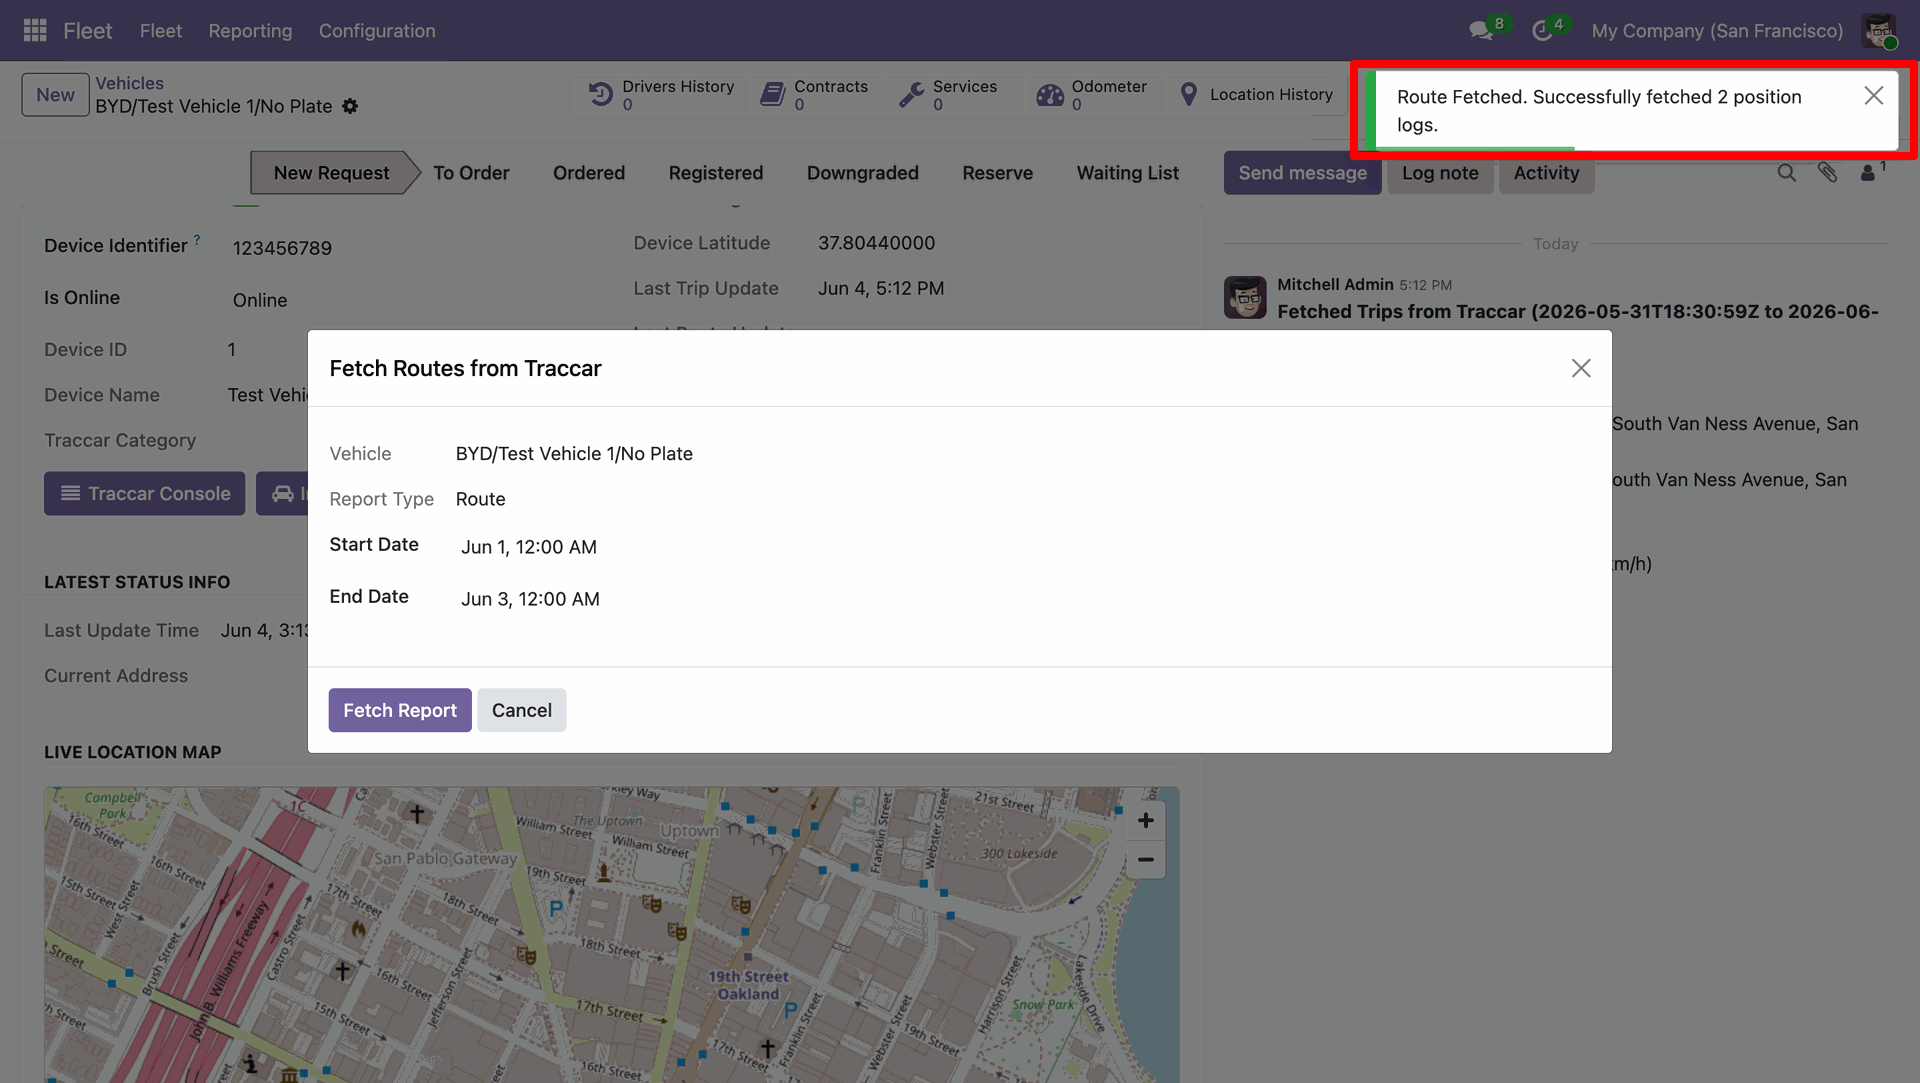Open the Fleet menu item
The image size is (1920, 1083).
tap(161, 31)
